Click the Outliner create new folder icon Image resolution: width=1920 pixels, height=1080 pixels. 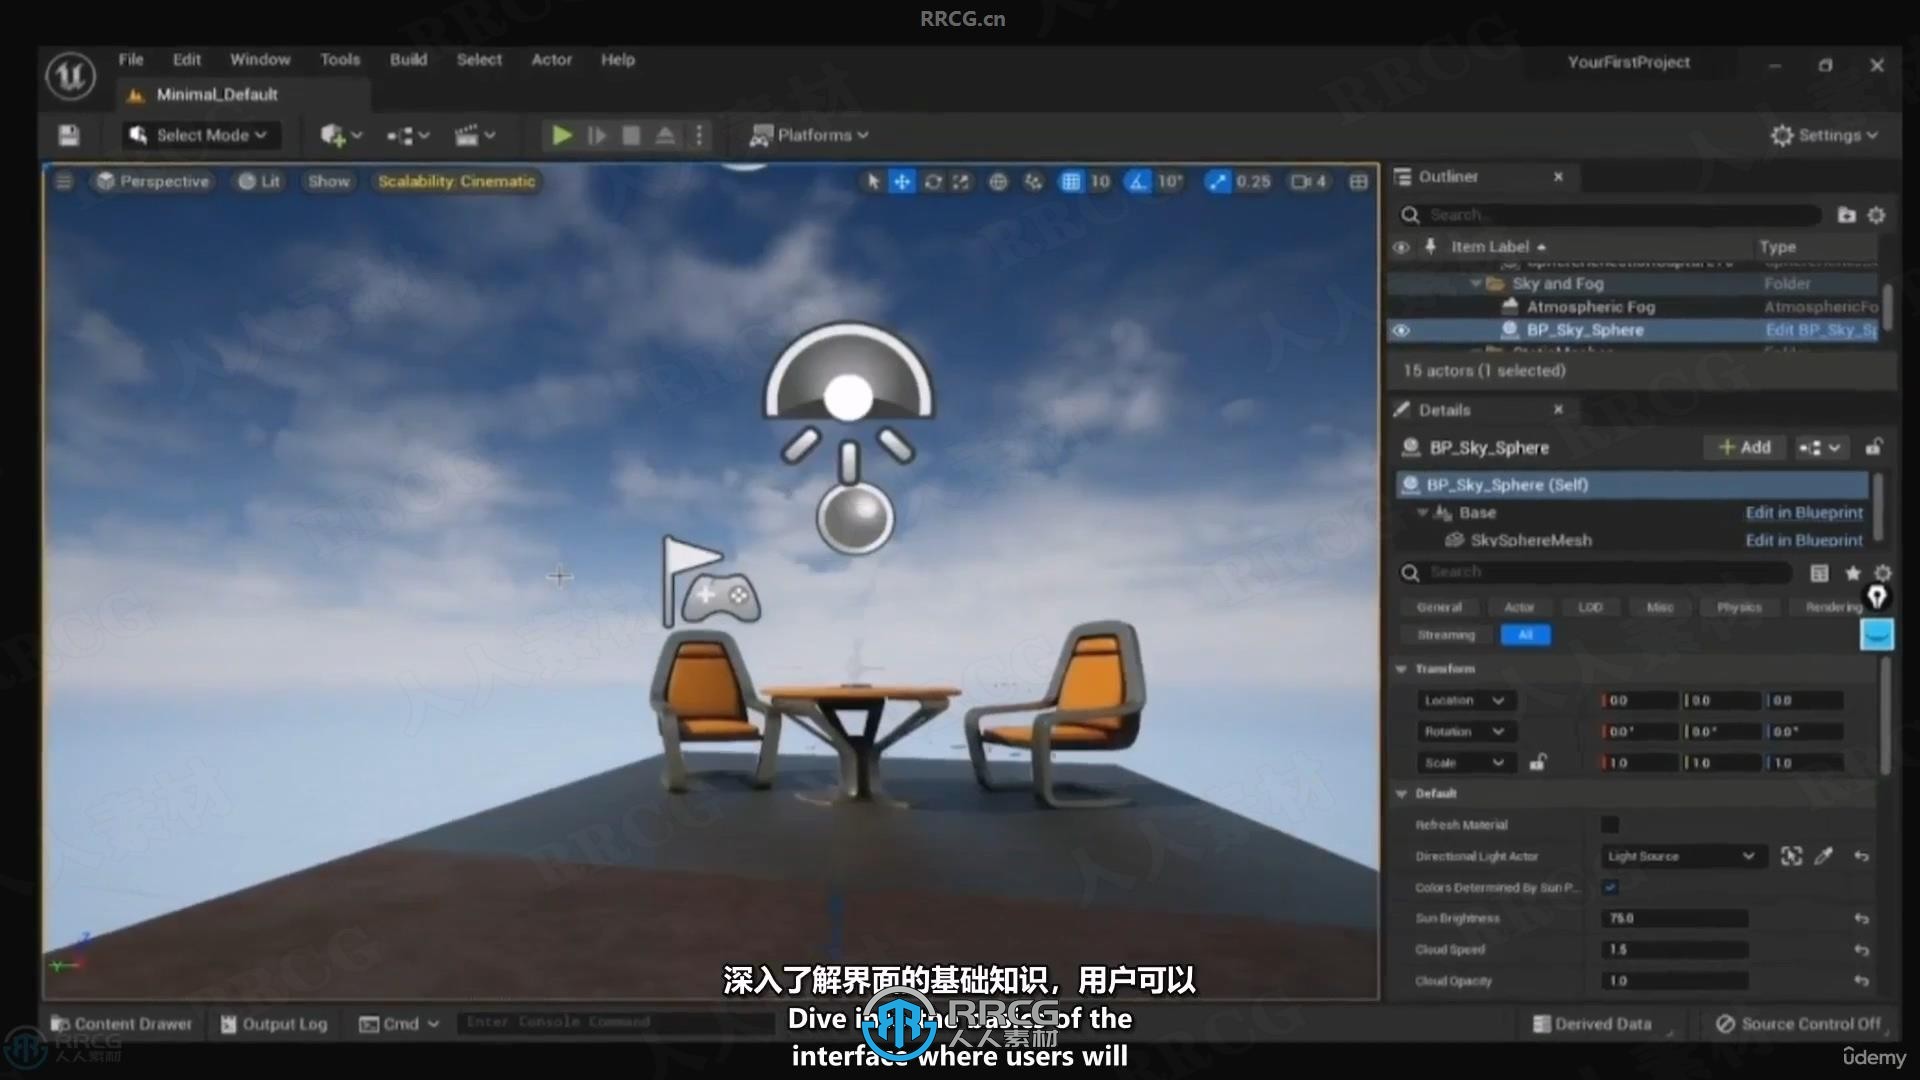coord(1846,215)
